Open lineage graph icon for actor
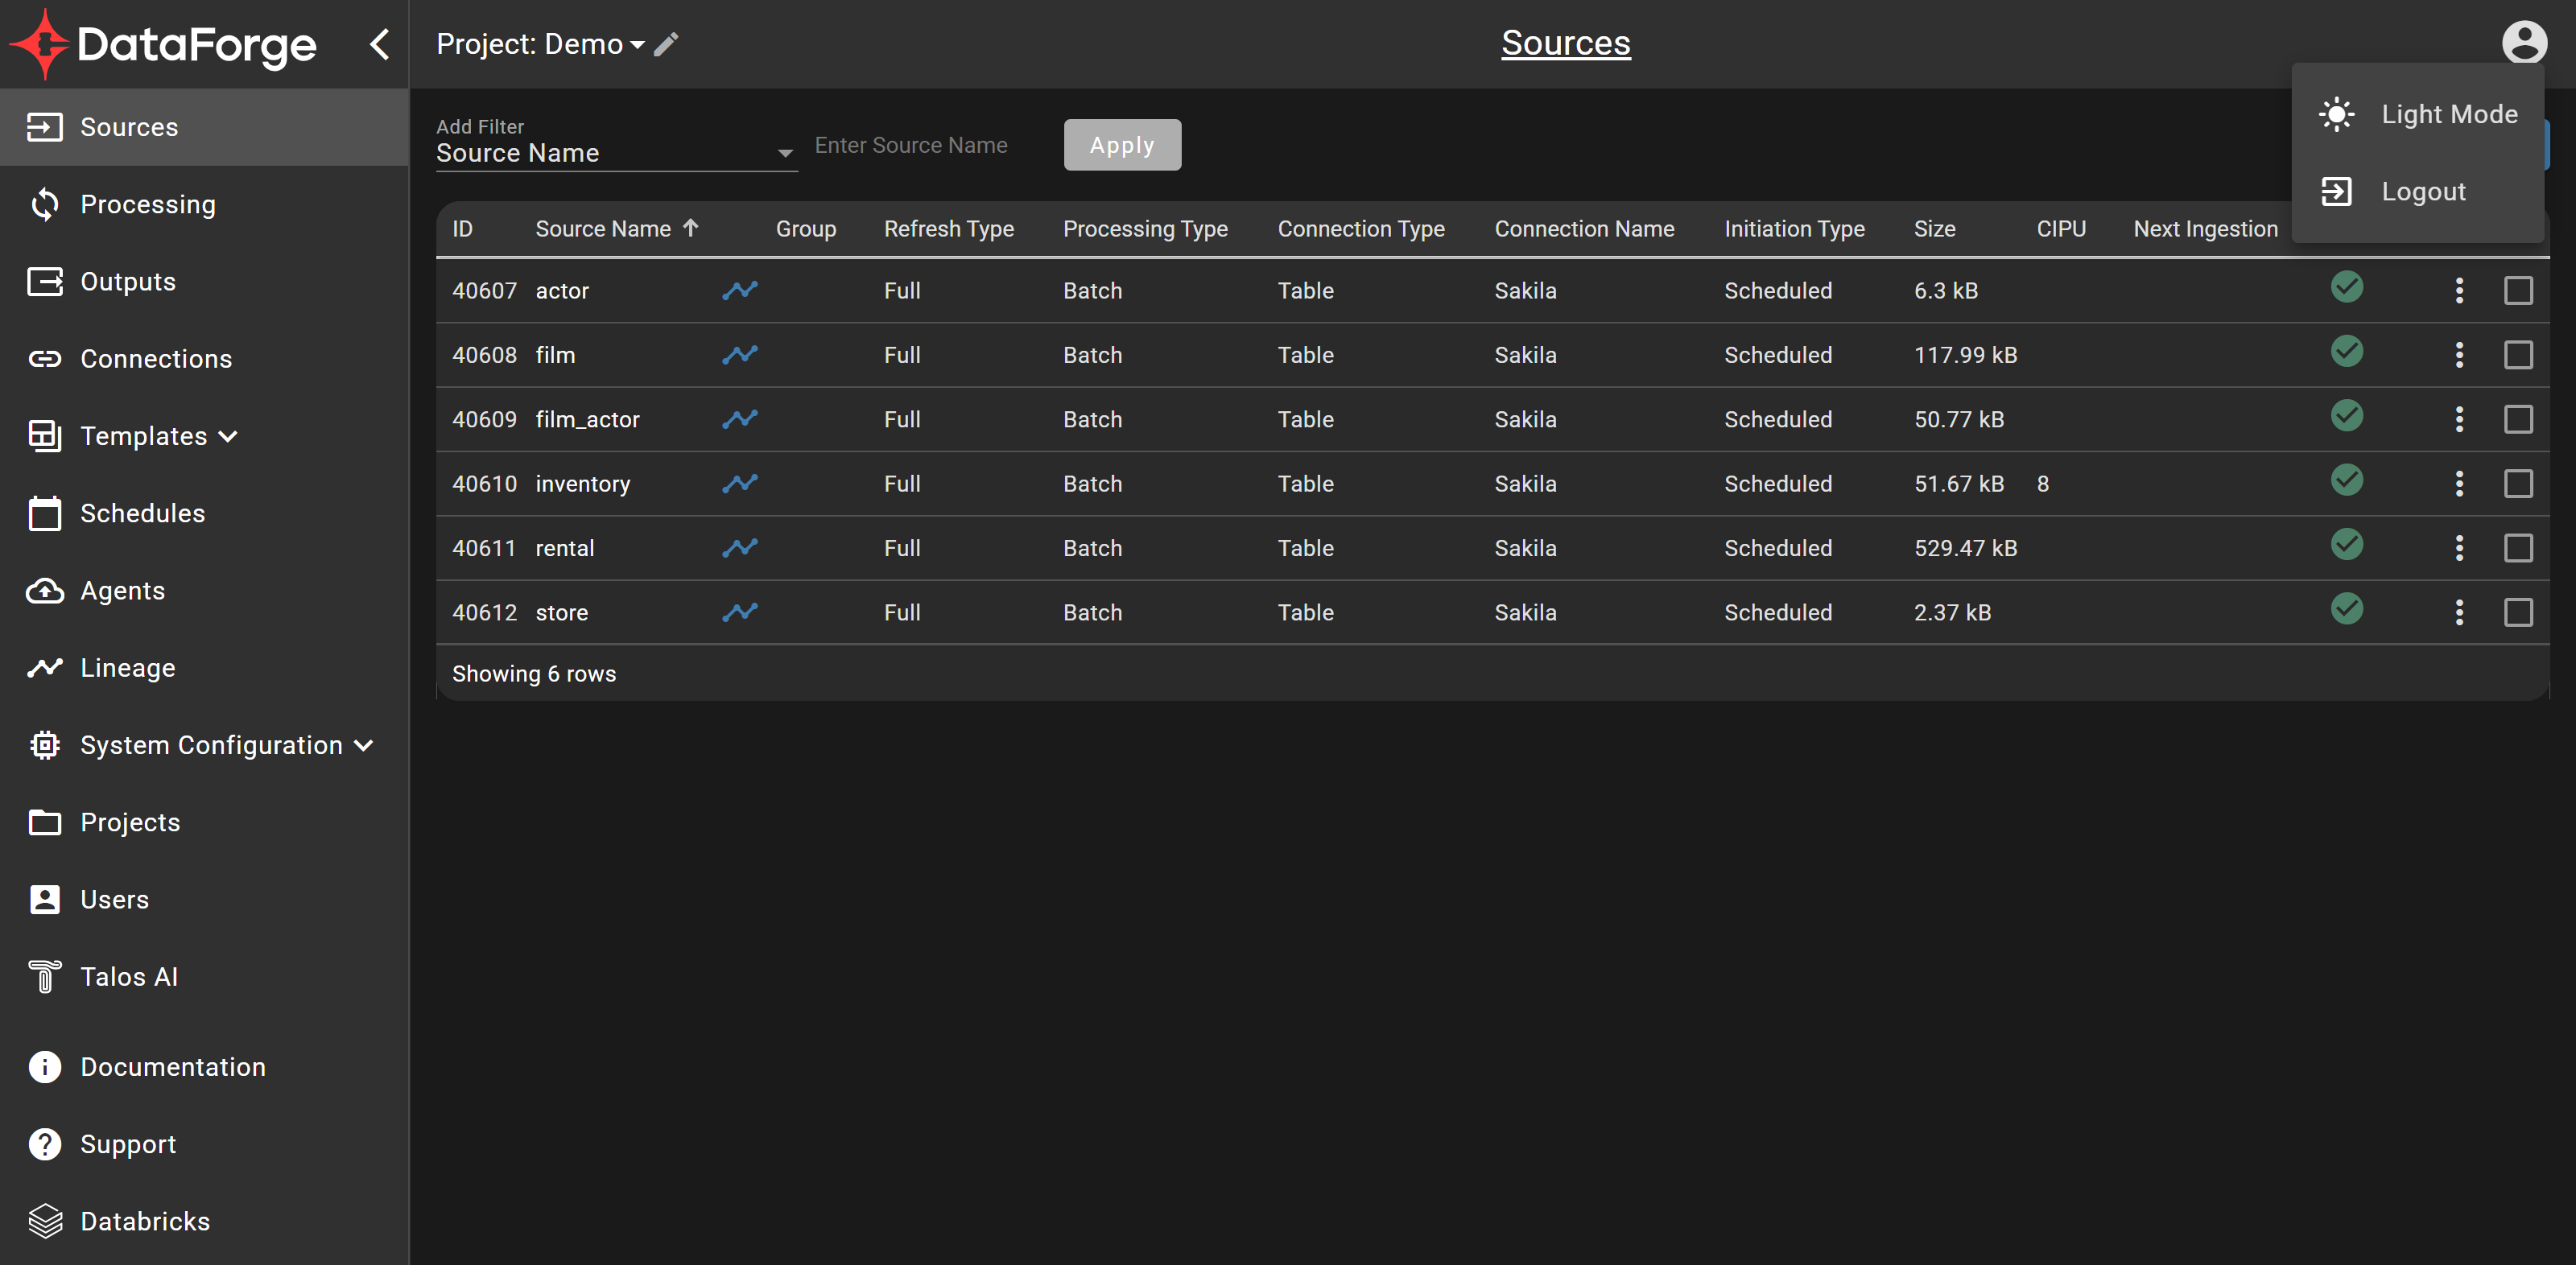 (740, 290)
